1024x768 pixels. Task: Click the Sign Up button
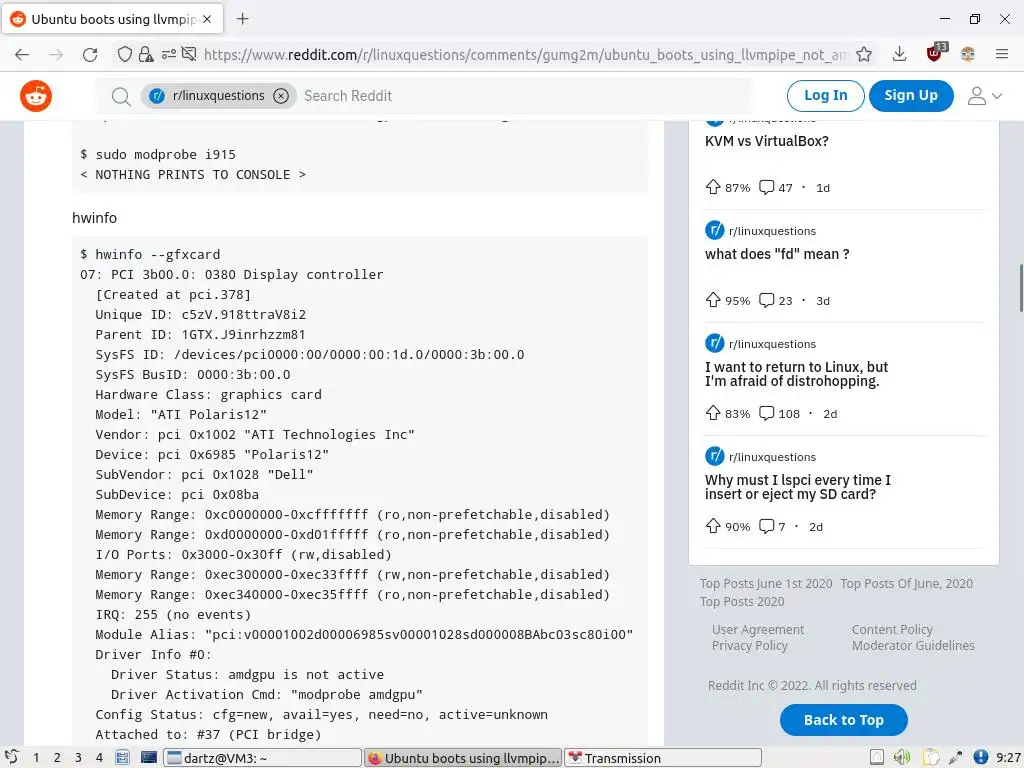click(911, 96)
